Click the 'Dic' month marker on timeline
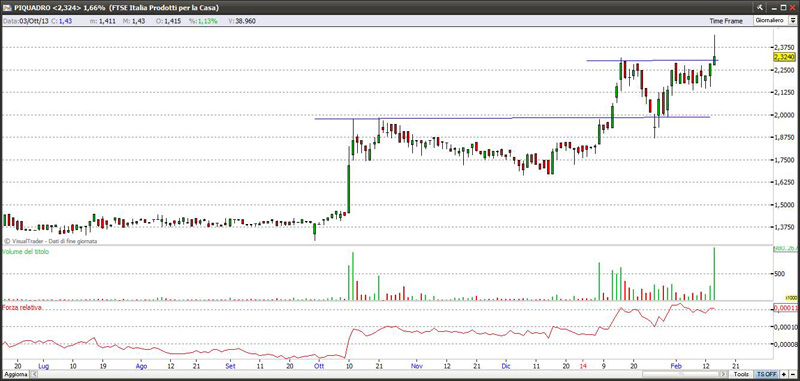800x381 pixels. pyautogui.click(x=506, y=366)
